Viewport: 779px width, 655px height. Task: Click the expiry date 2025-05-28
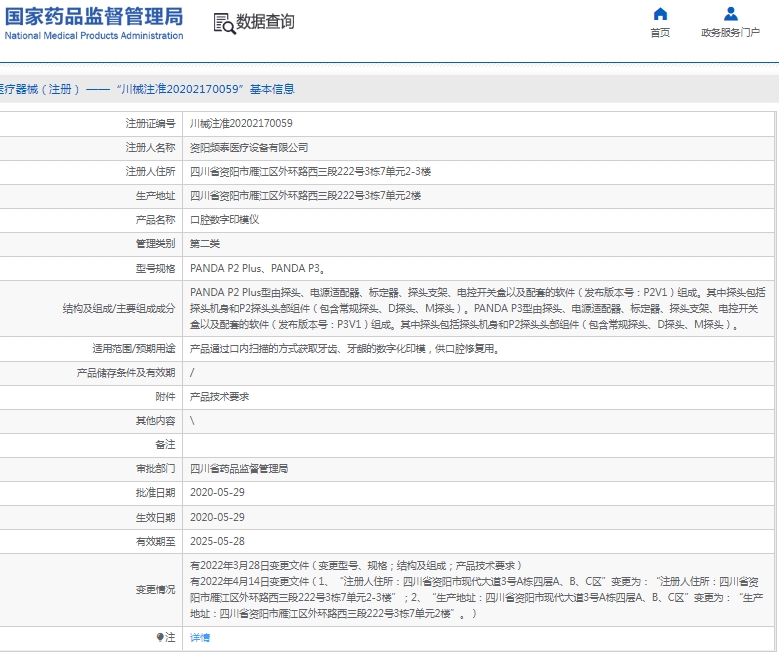click(217, 541)
